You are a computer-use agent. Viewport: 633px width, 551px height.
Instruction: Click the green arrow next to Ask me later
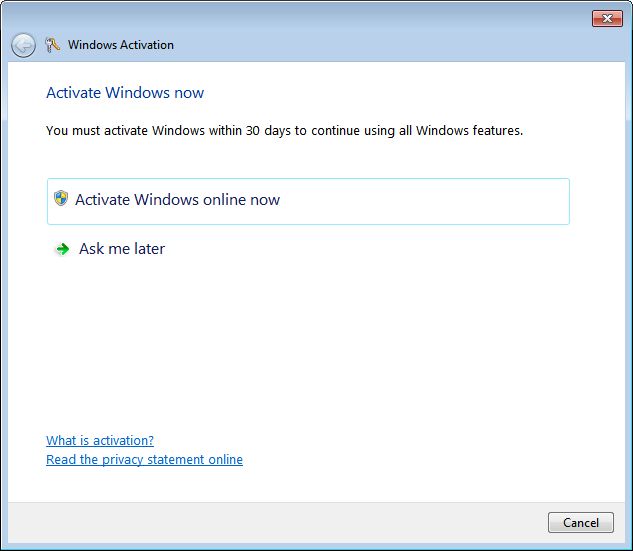tap(63, 249)
